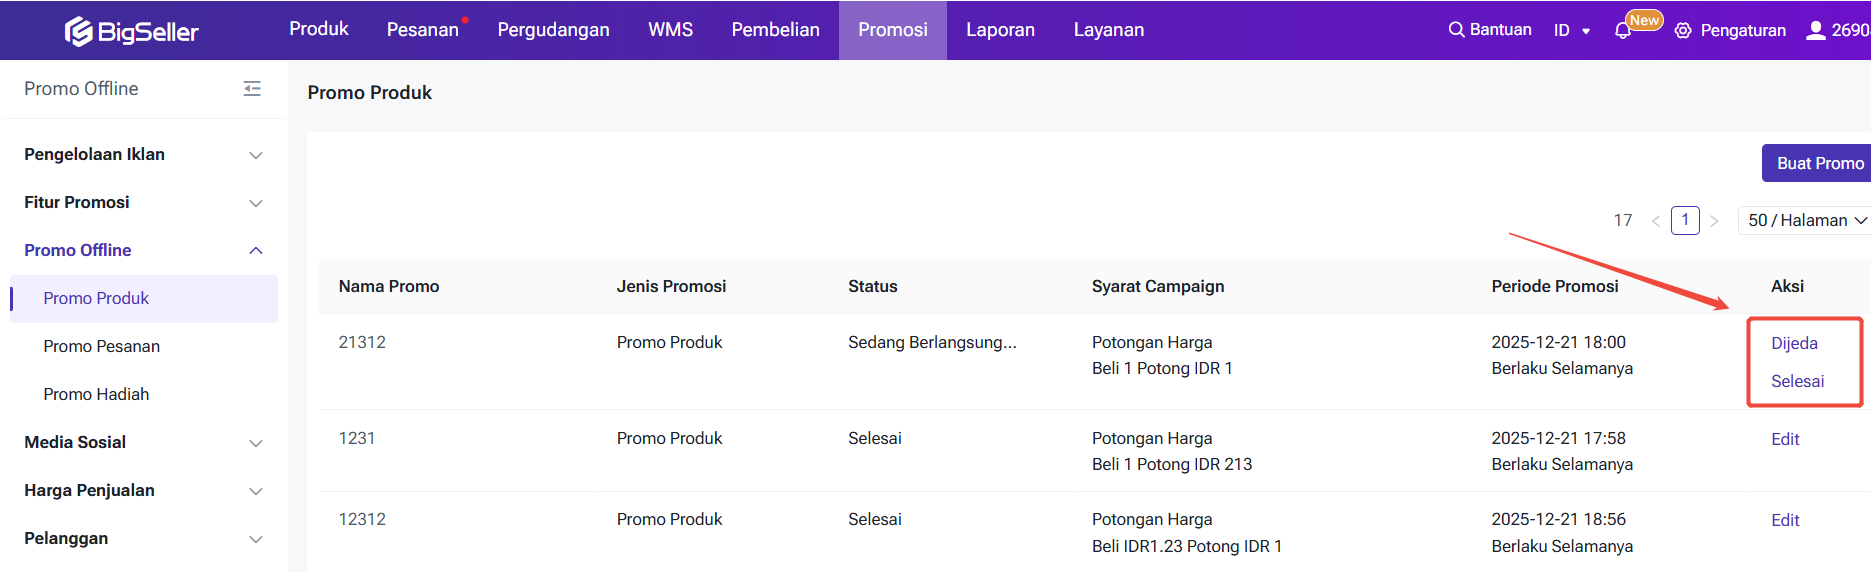Click the Buat Promo button

coord(1818,163)
